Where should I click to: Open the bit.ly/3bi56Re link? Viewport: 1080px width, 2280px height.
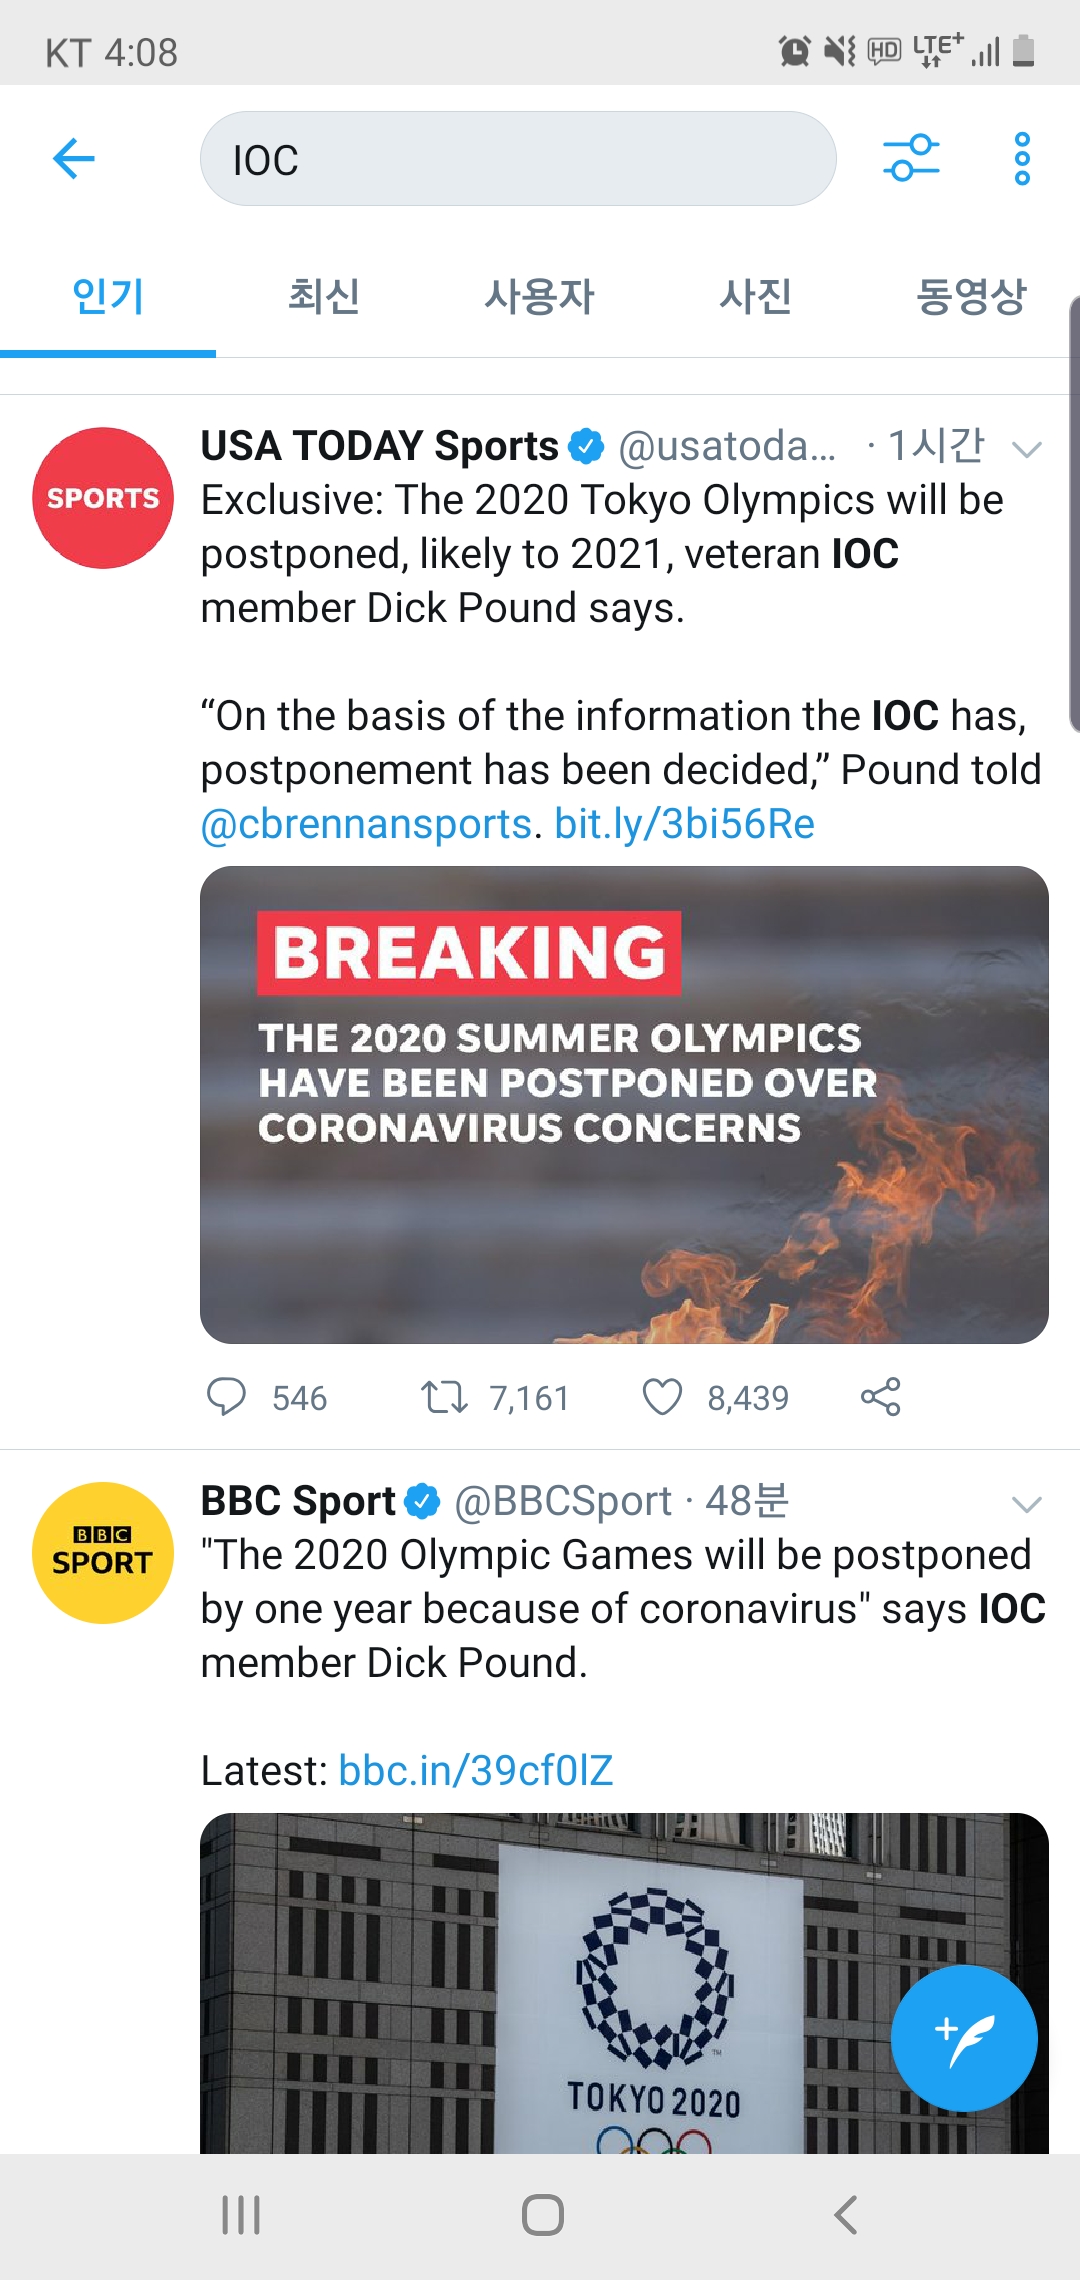[685, 824]
